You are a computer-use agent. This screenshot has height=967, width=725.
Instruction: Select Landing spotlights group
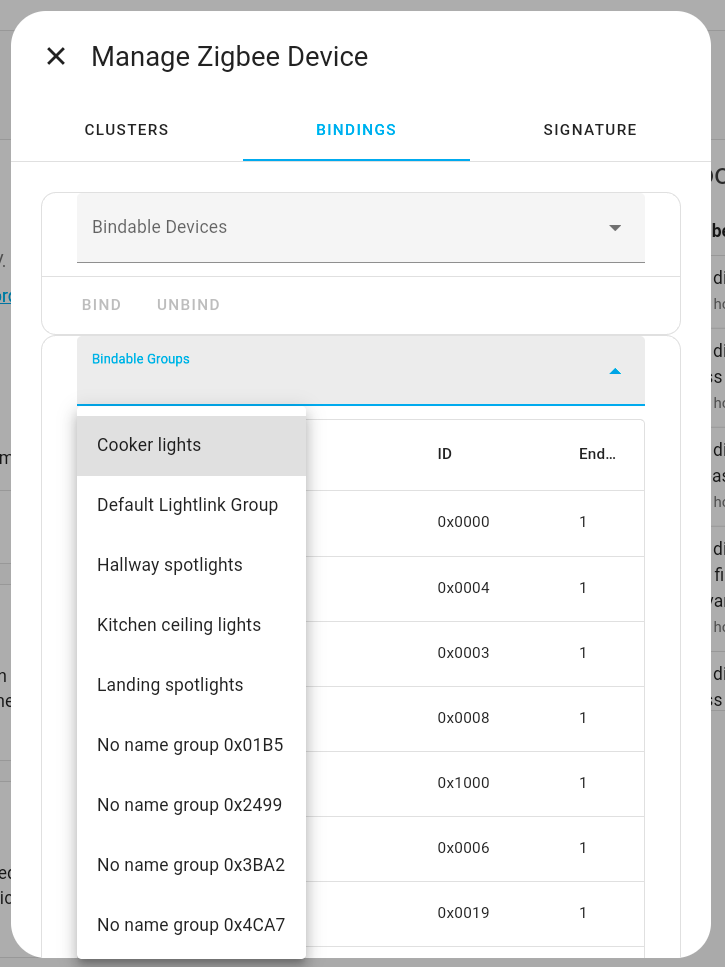[x=170, y=685]
